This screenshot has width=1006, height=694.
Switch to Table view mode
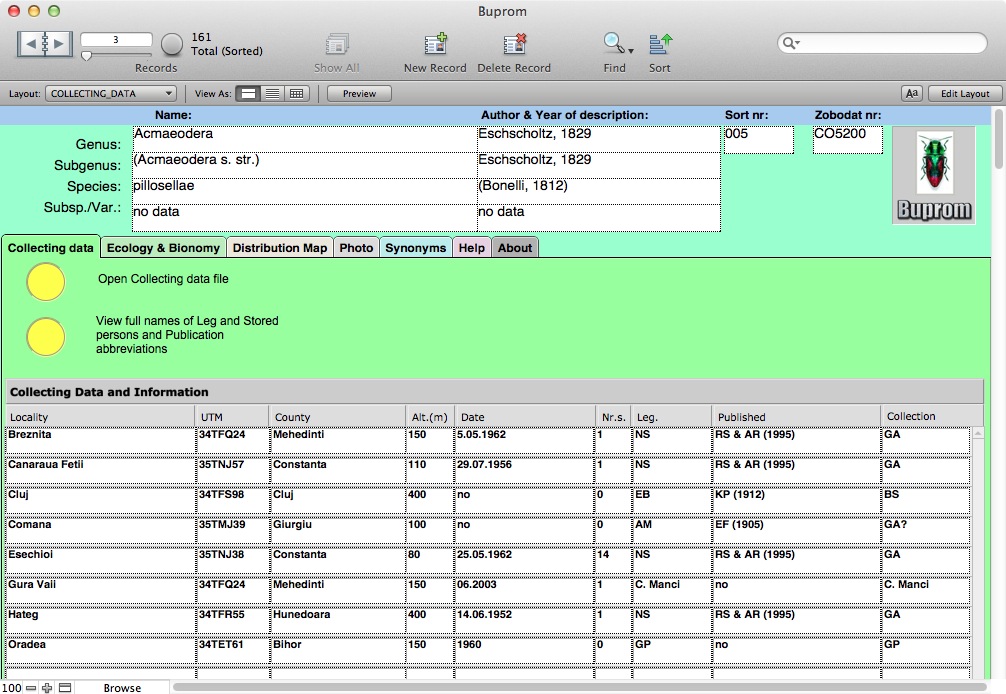tap(296, 93)
